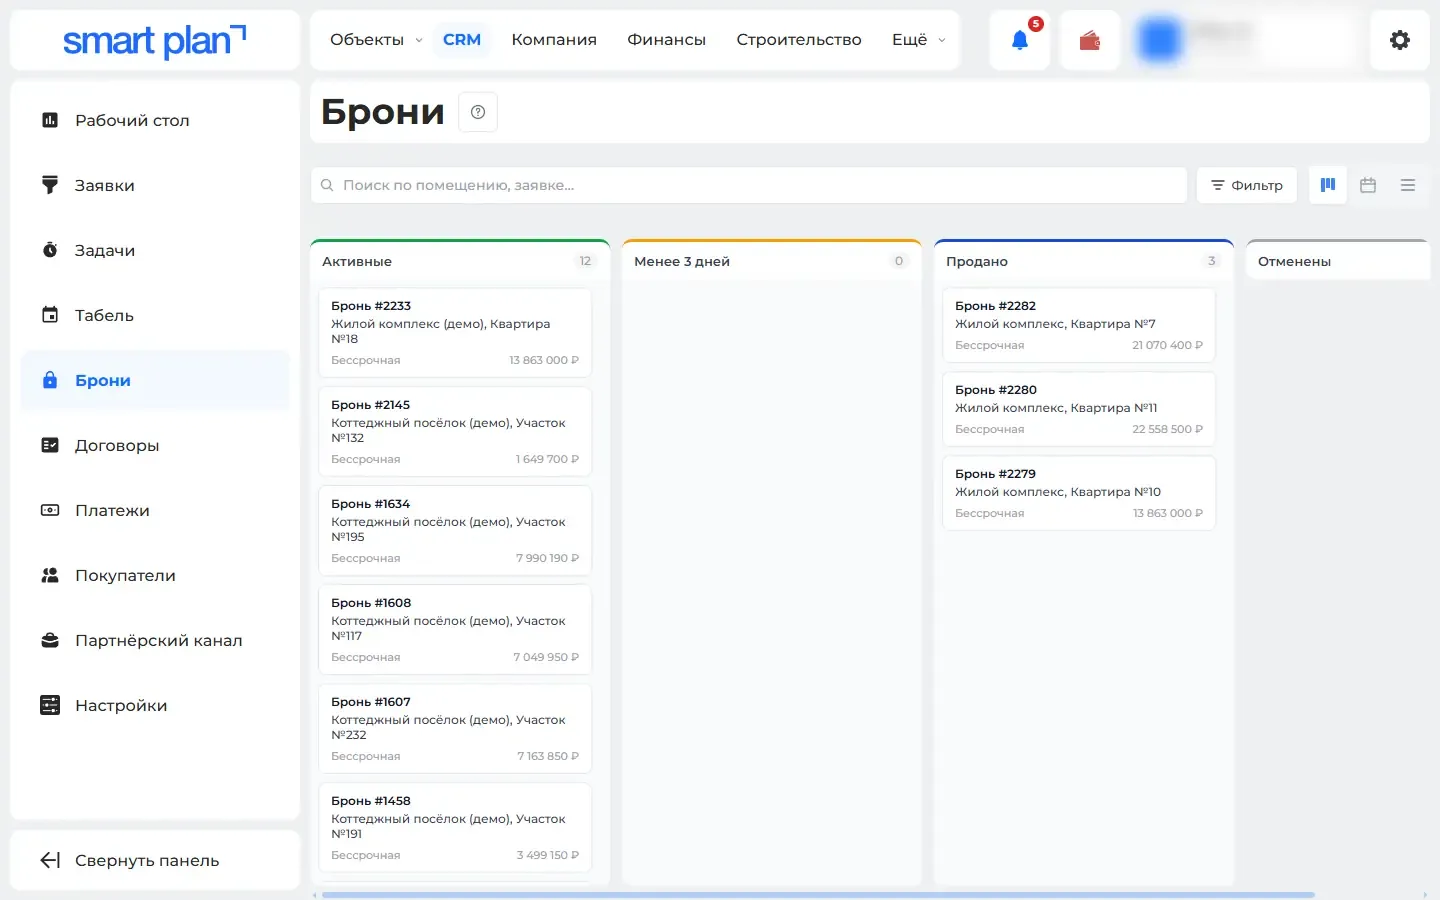Click the Табель calendar icon

click(50, 315)
